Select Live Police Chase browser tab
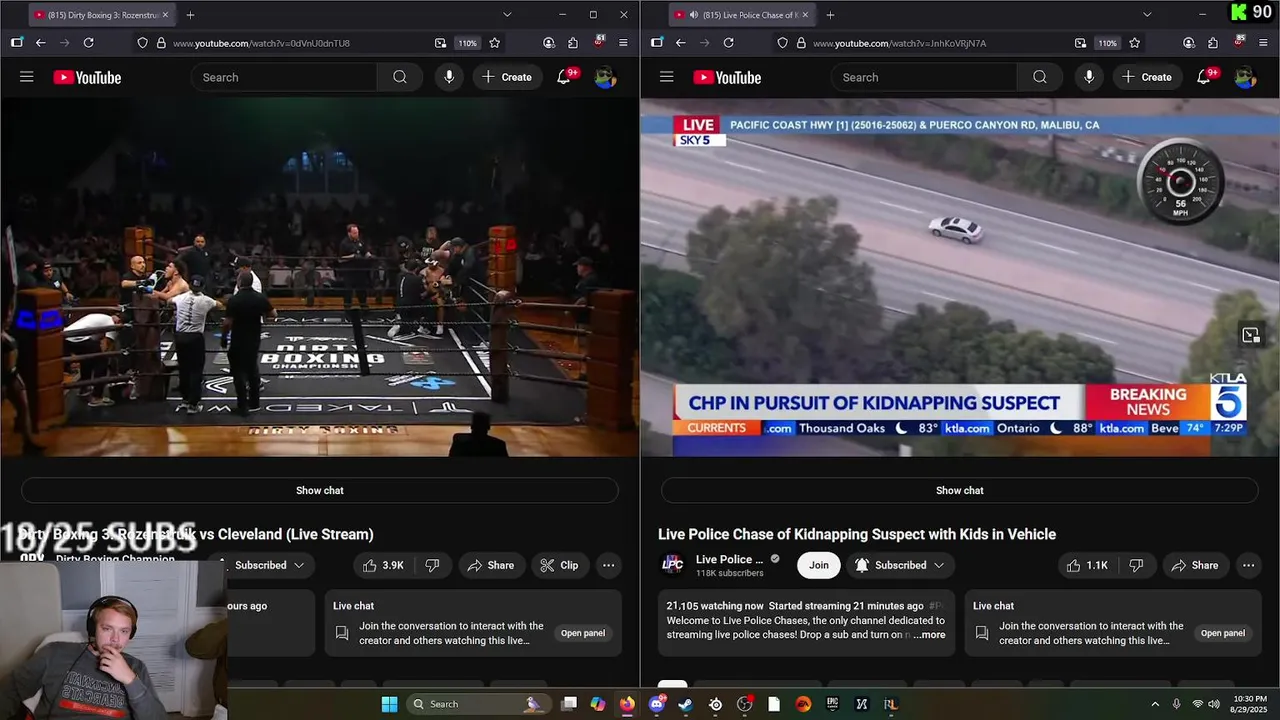 click(741, 15)
